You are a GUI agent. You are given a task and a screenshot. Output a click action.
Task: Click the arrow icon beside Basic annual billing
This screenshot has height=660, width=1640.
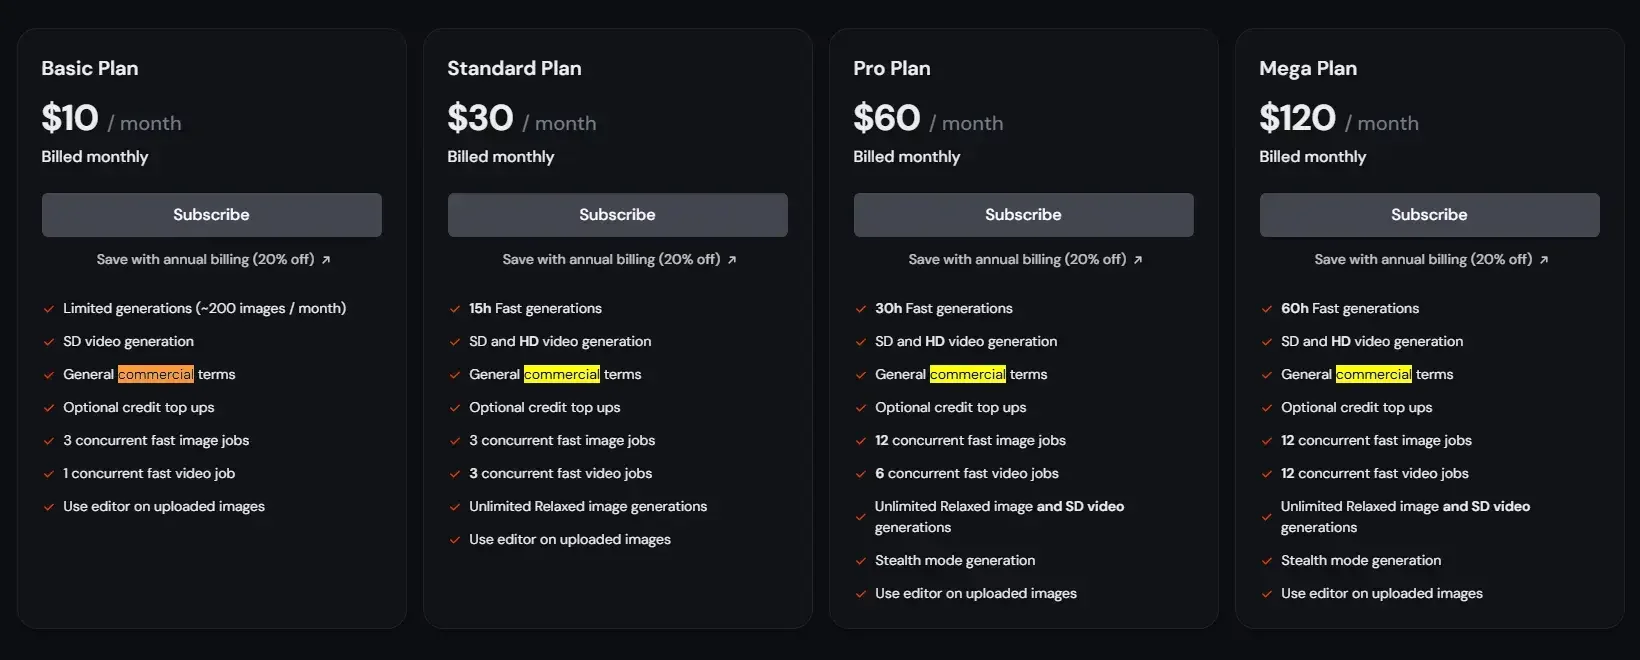coord(326,260)
